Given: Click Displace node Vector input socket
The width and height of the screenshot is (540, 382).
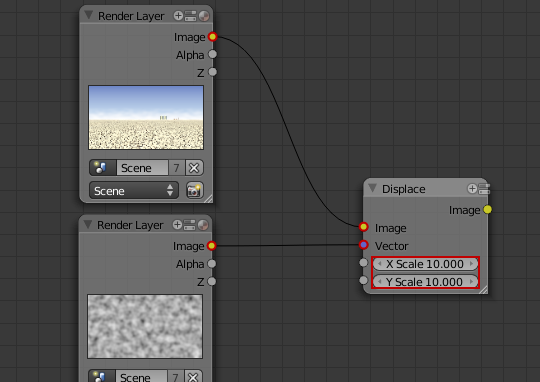Looking at the screenshot, I should click(364, 245).
